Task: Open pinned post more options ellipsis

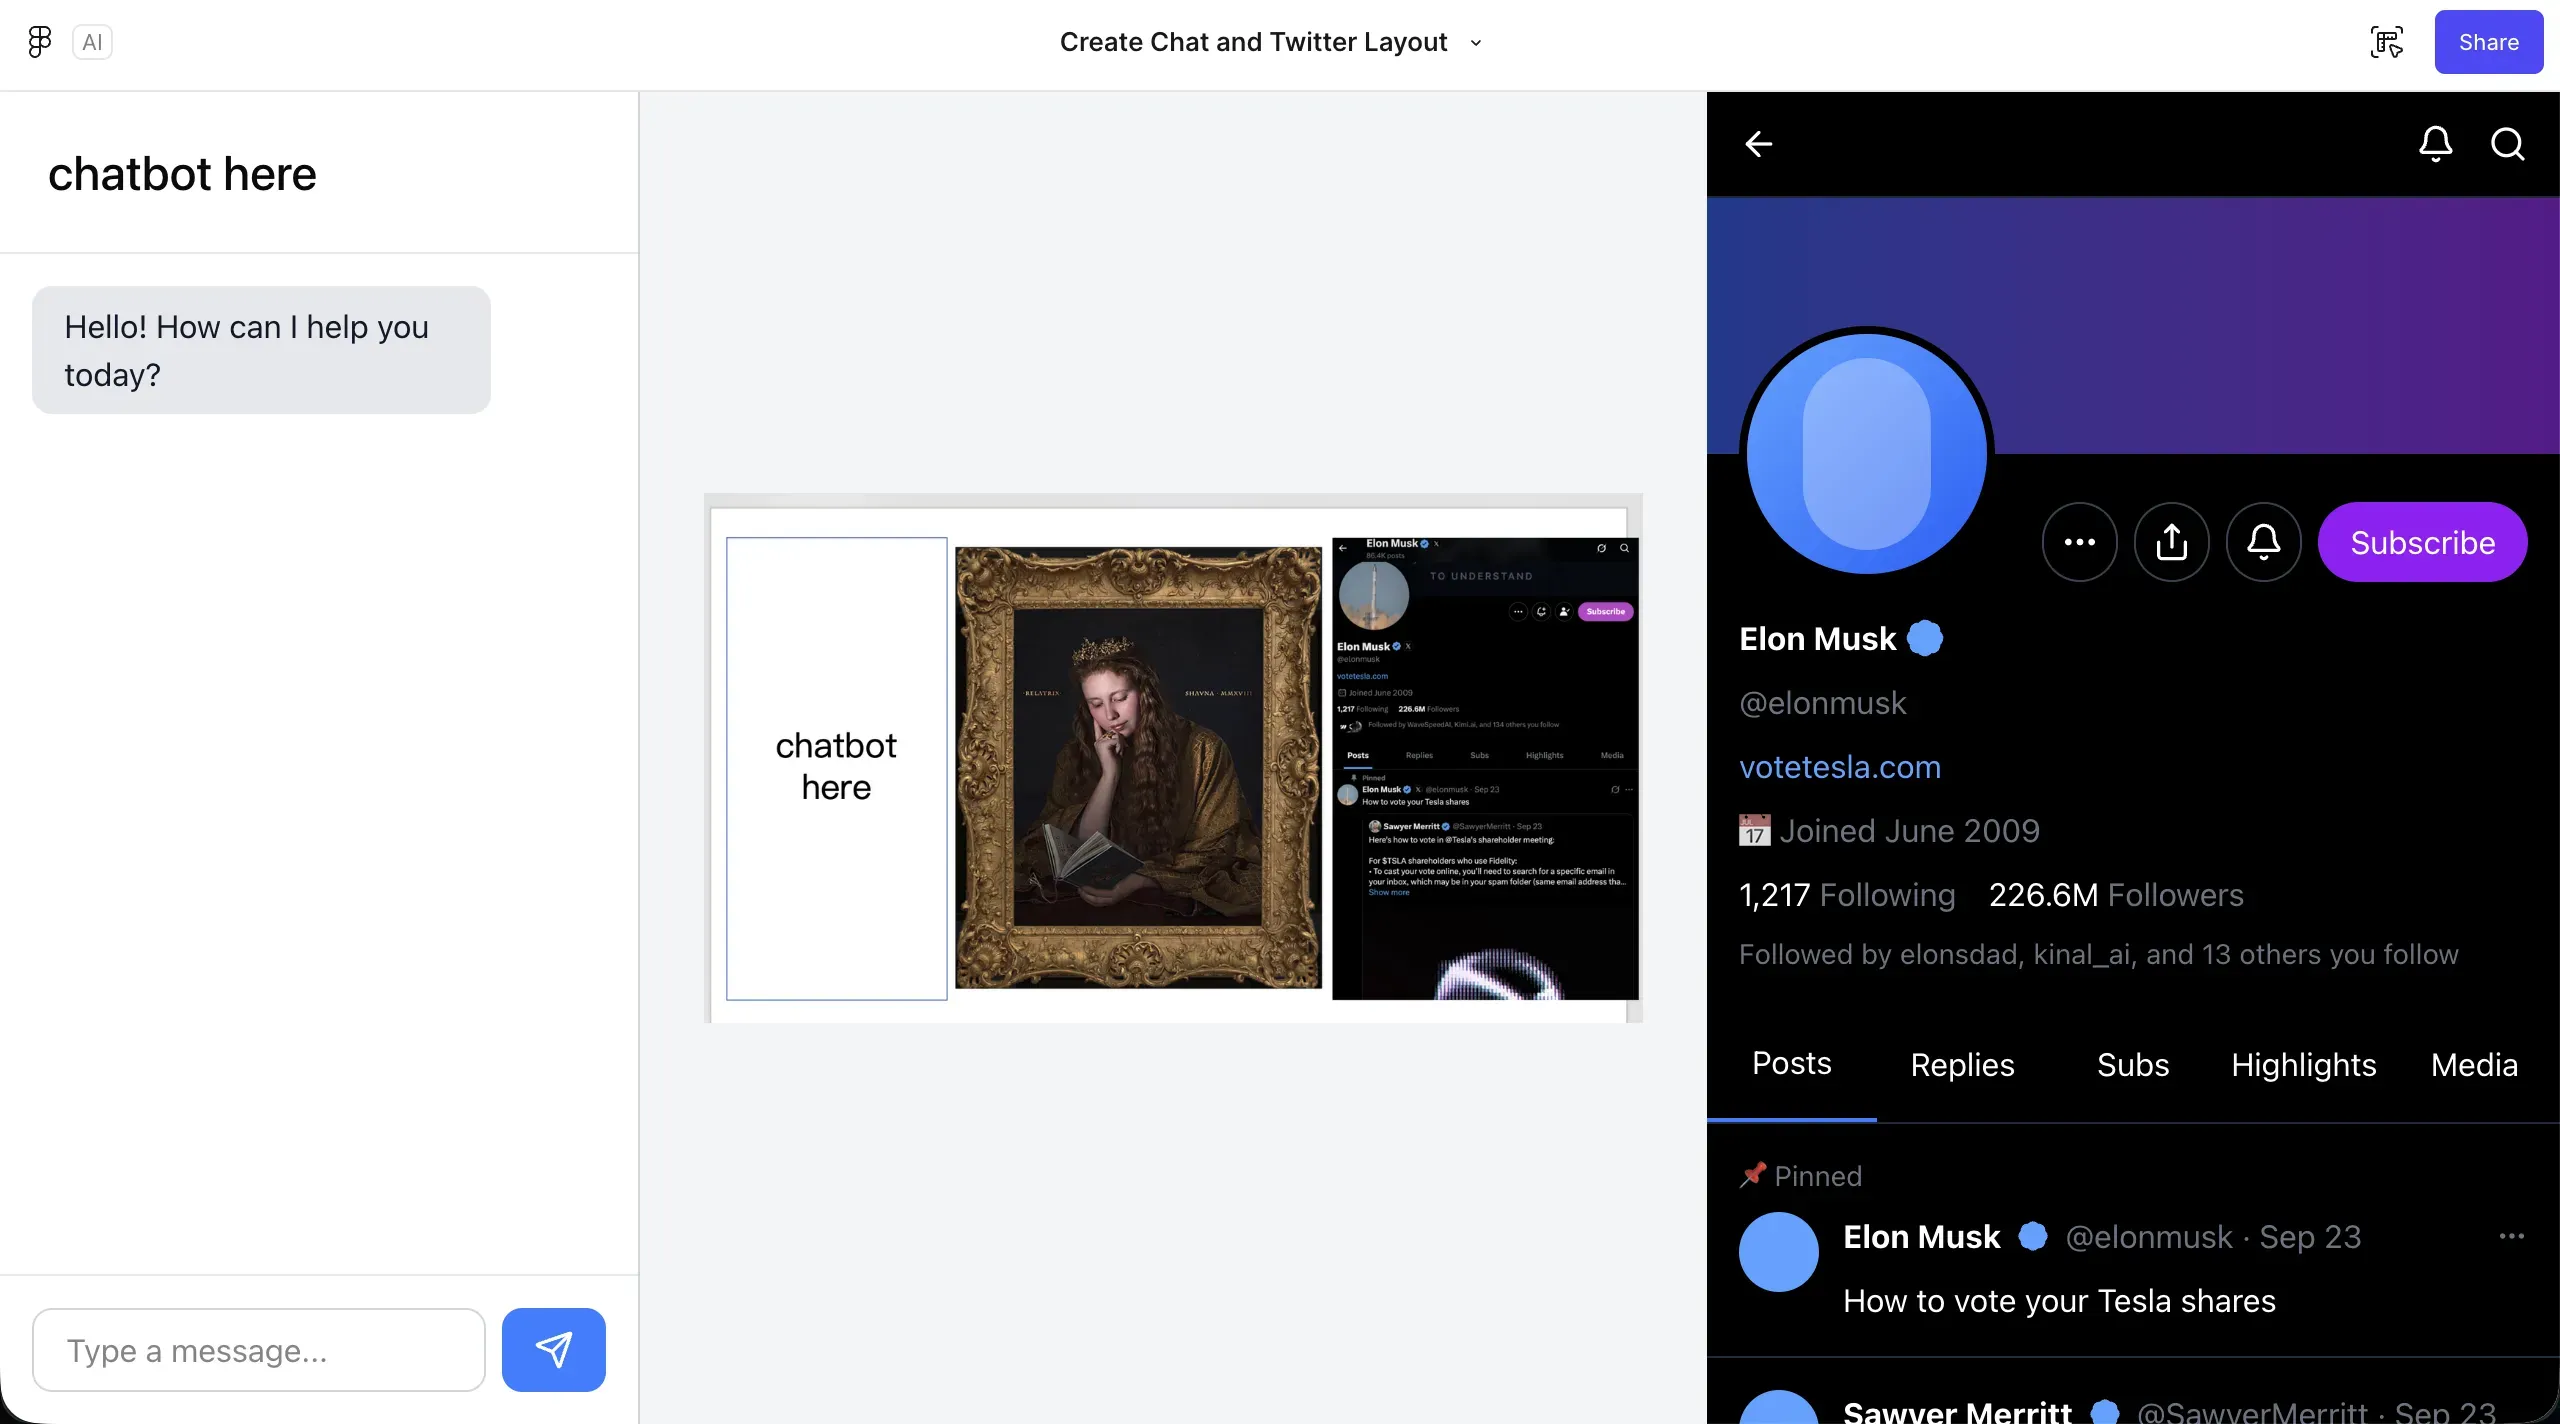Action: click(2512, 1237)
